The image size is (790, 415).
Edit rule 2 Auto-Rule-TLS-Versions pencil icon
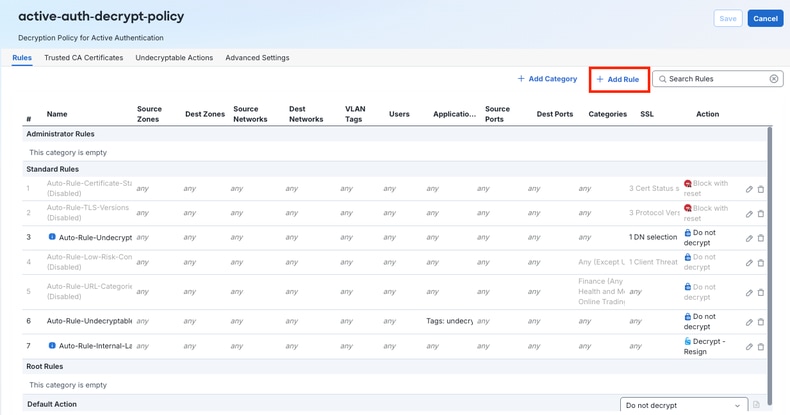point(749,214)
